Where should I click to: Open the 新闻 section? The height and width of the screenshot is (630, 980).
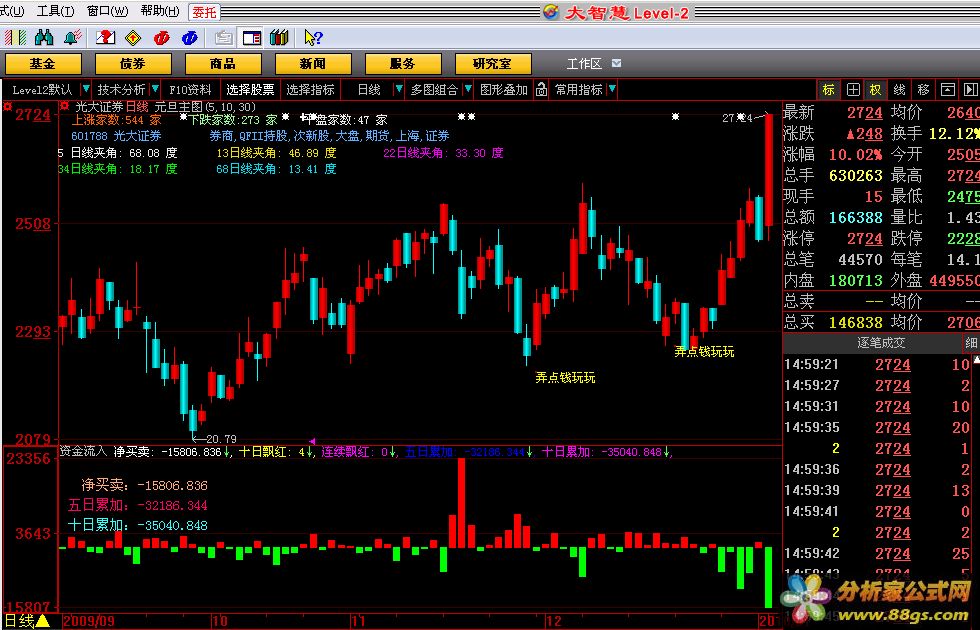pos(312,64)
